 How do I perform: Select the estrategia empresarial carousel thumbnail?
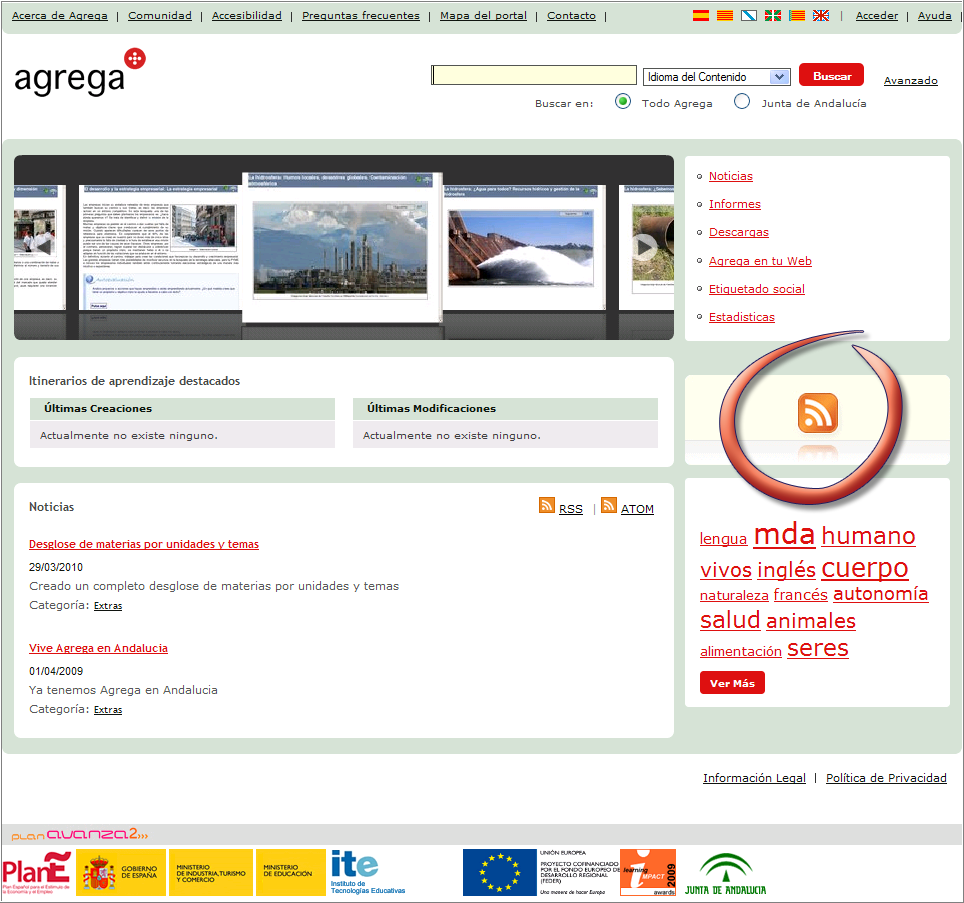161,247
